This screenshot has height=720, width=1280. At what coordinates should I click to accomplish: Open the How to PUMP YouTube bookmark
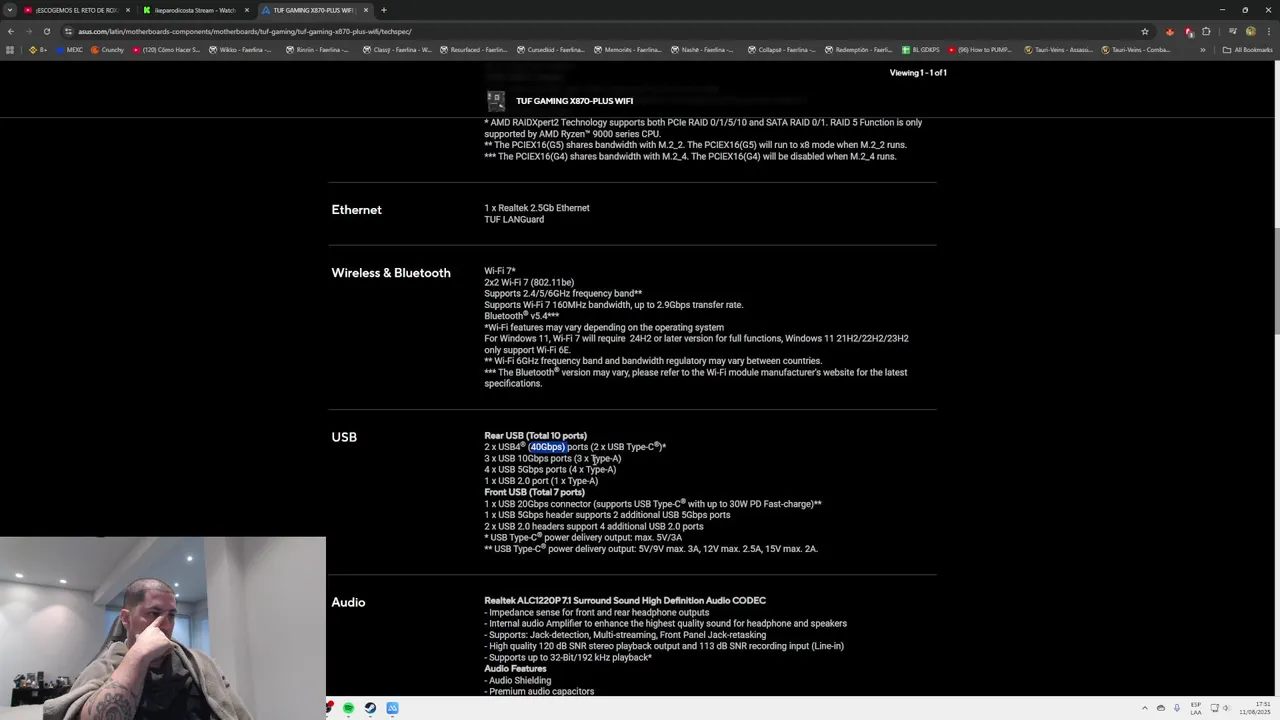(981, 50)
